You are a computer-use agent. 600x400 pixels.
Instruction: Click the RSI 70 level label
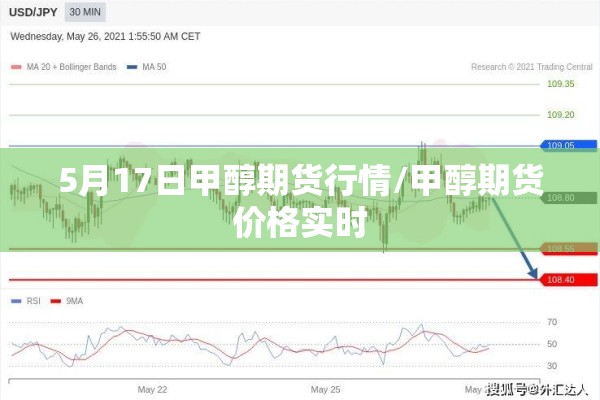552,322
